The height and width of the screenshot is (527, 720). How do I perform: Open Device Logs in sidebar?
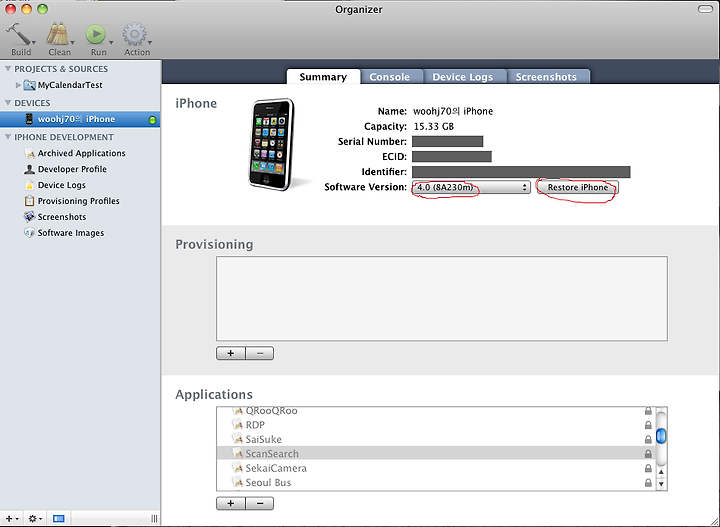click(62, 185)
